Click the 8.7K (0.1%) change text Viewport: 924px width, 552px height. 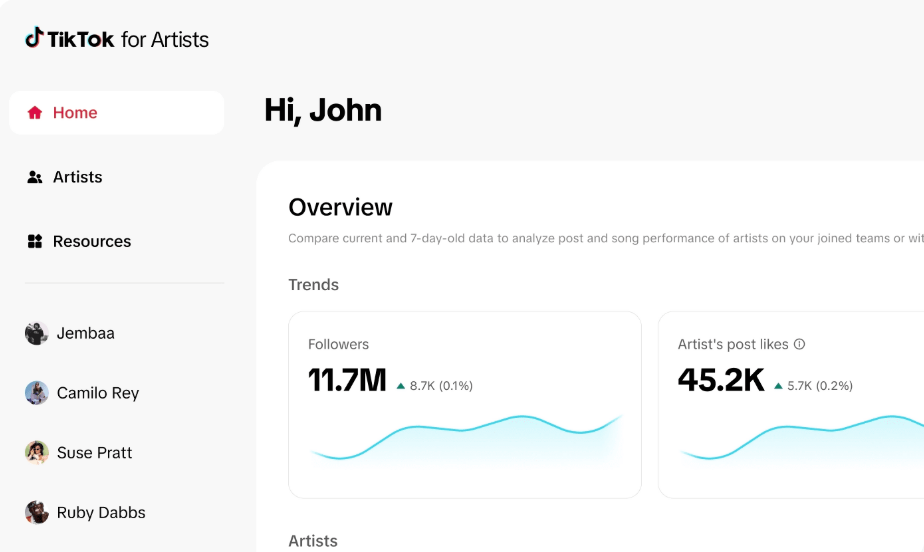(x=441, y=386)
